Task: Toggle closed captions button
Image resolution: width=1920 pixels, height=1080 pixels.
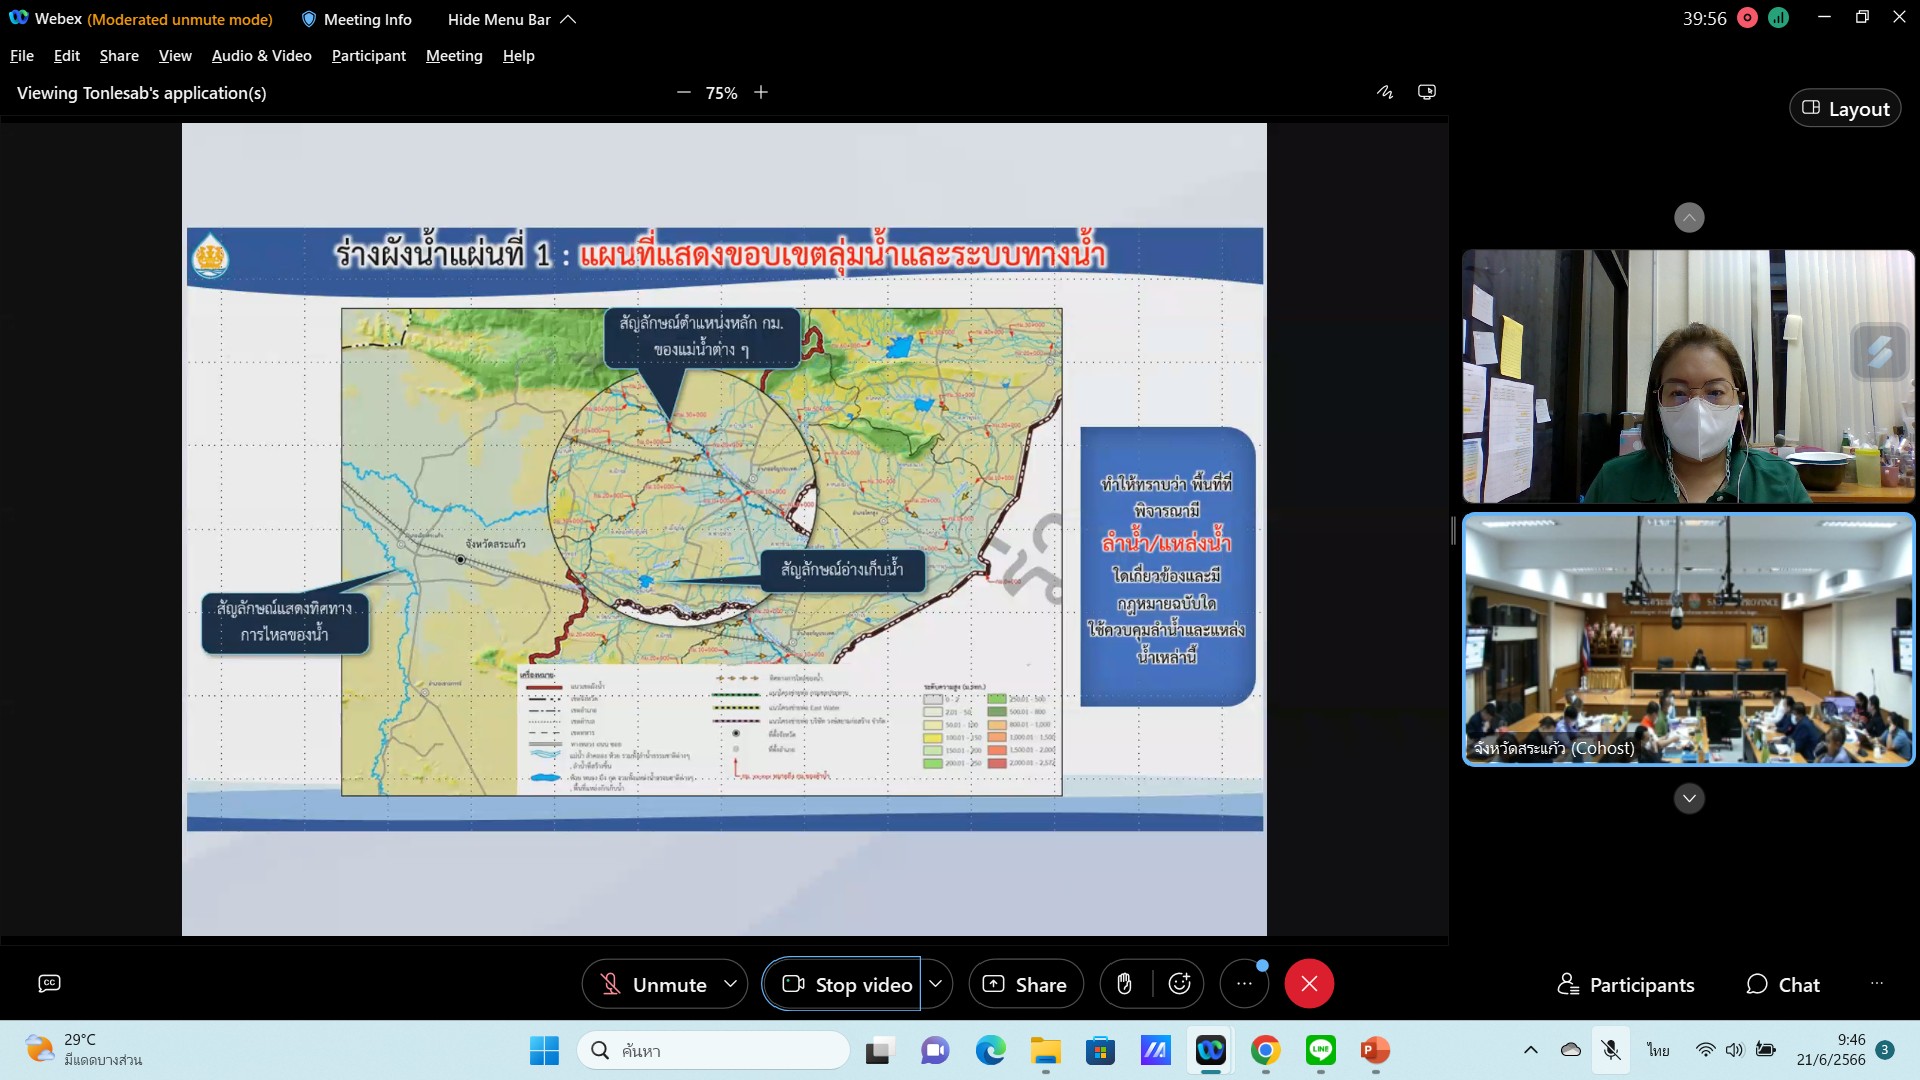Action: click(x=49, y=984)
